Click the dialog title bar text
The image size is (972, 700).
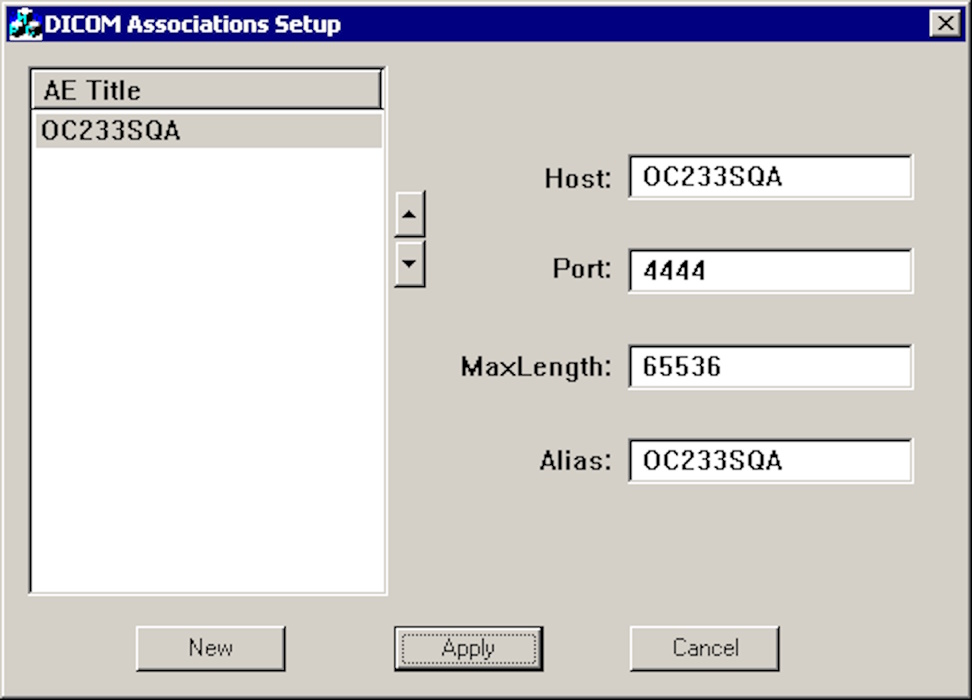192,24
